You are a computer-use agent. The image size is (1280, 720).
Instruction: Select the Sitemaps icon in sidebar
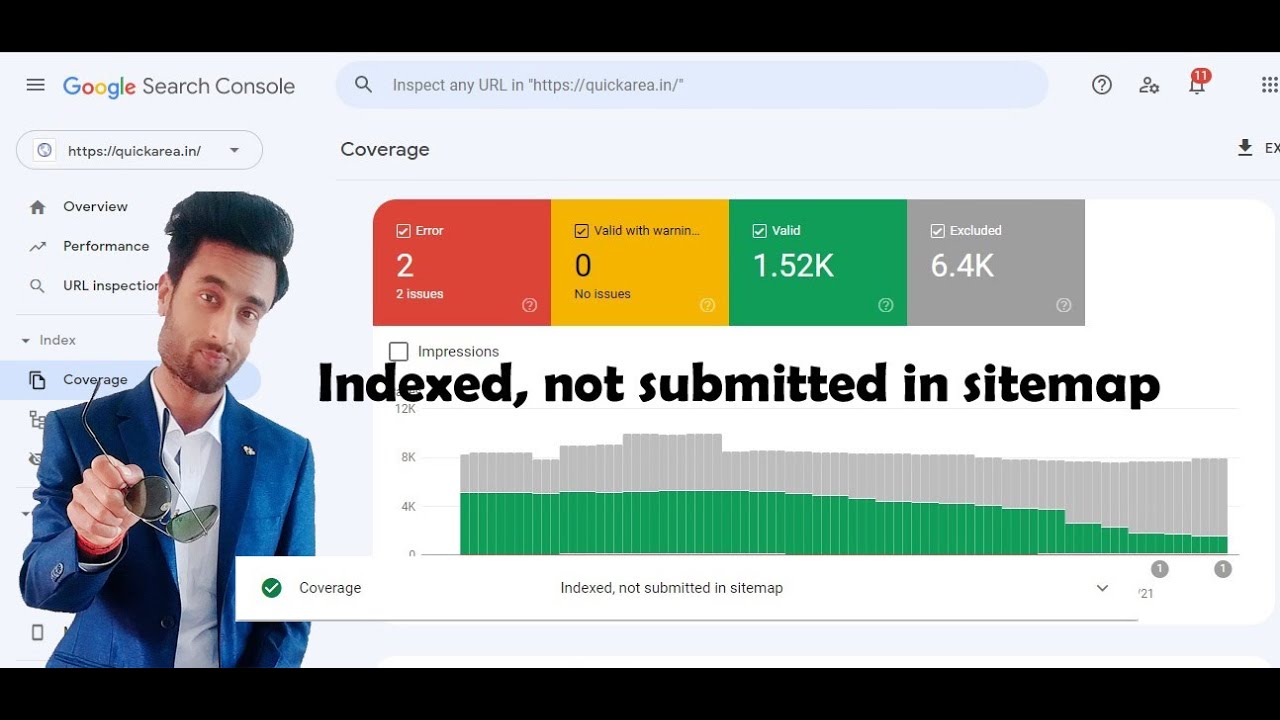pos(38,420)
